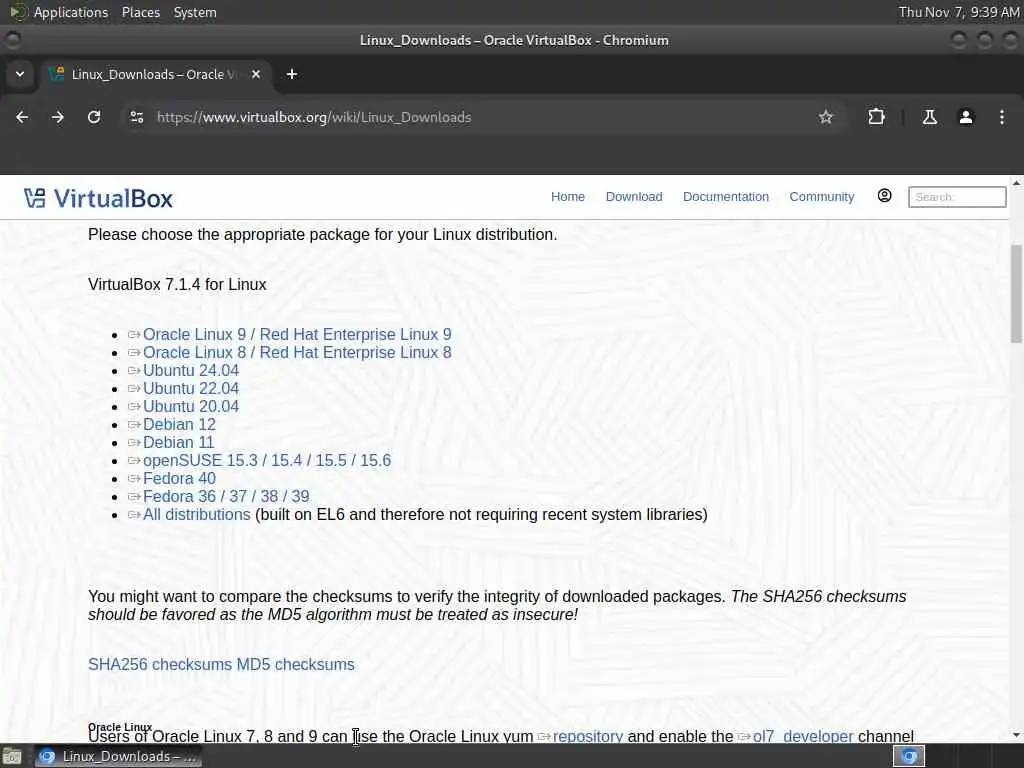This screenshot has width=1024, height=768.
Task: Open the Extensions puzzle icon
Action: pyautogui.click(x=876, y=117)
